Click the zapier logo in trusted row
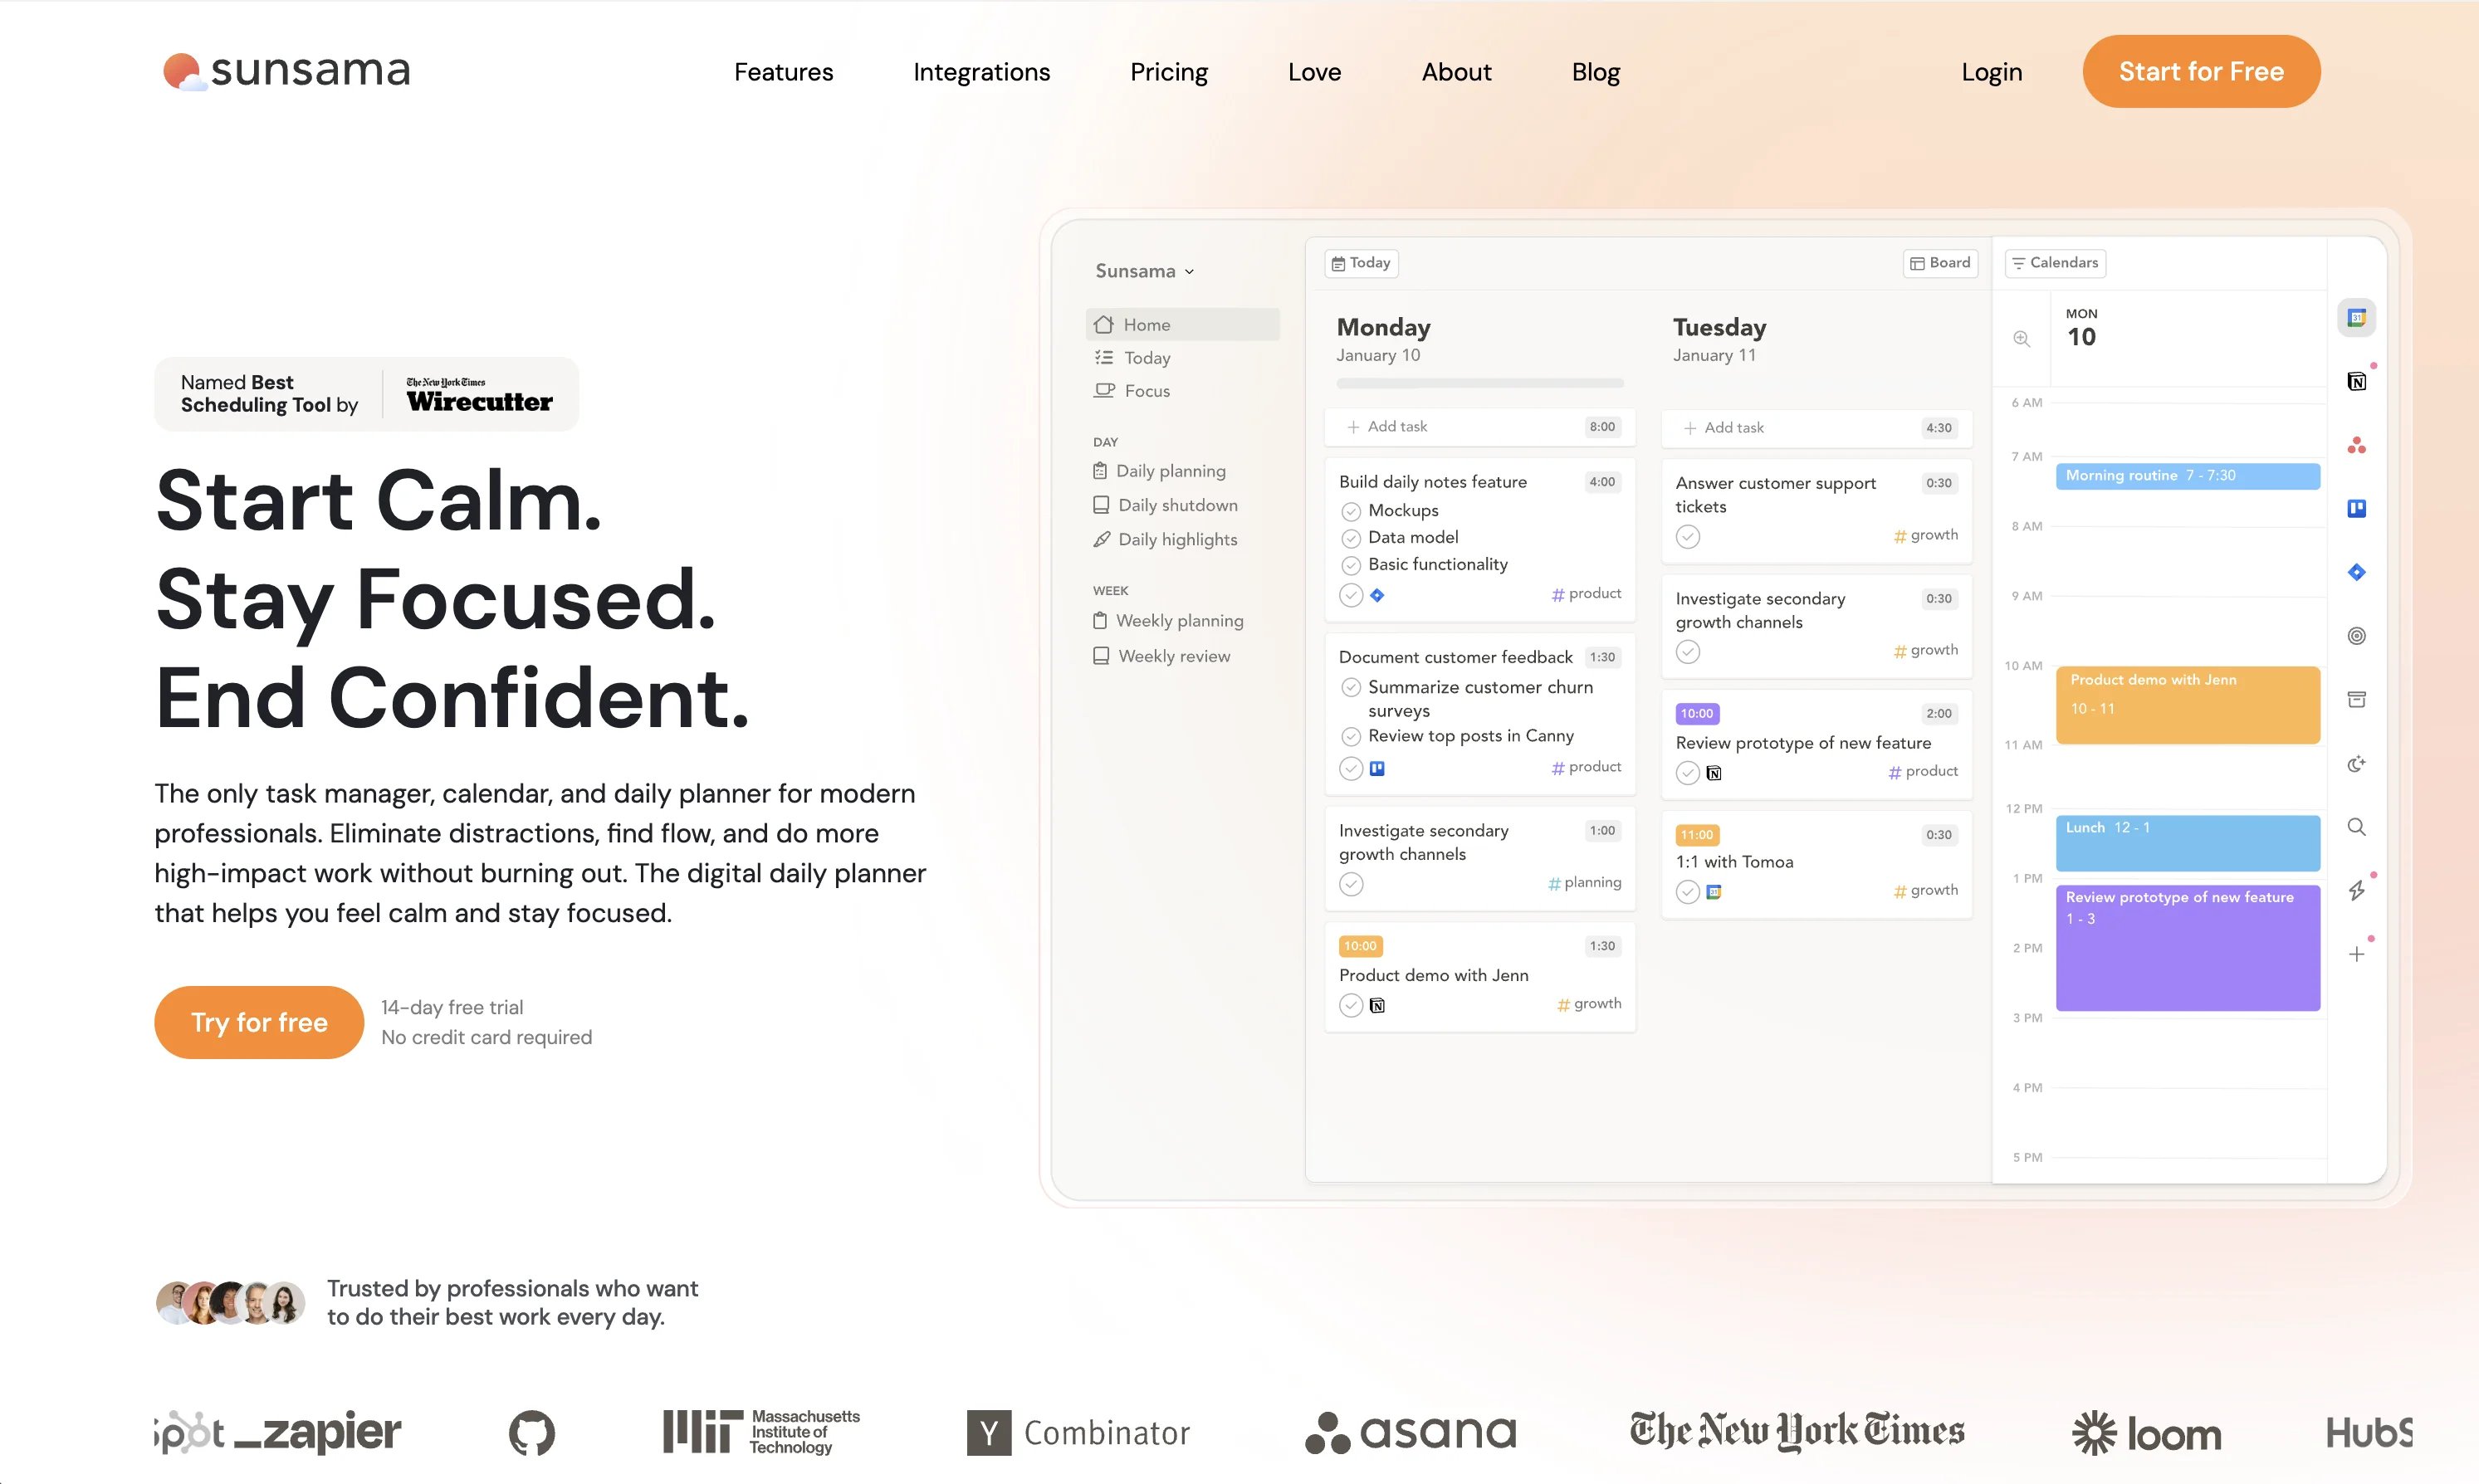The image size is (2479, 1484). point(317,1432)
